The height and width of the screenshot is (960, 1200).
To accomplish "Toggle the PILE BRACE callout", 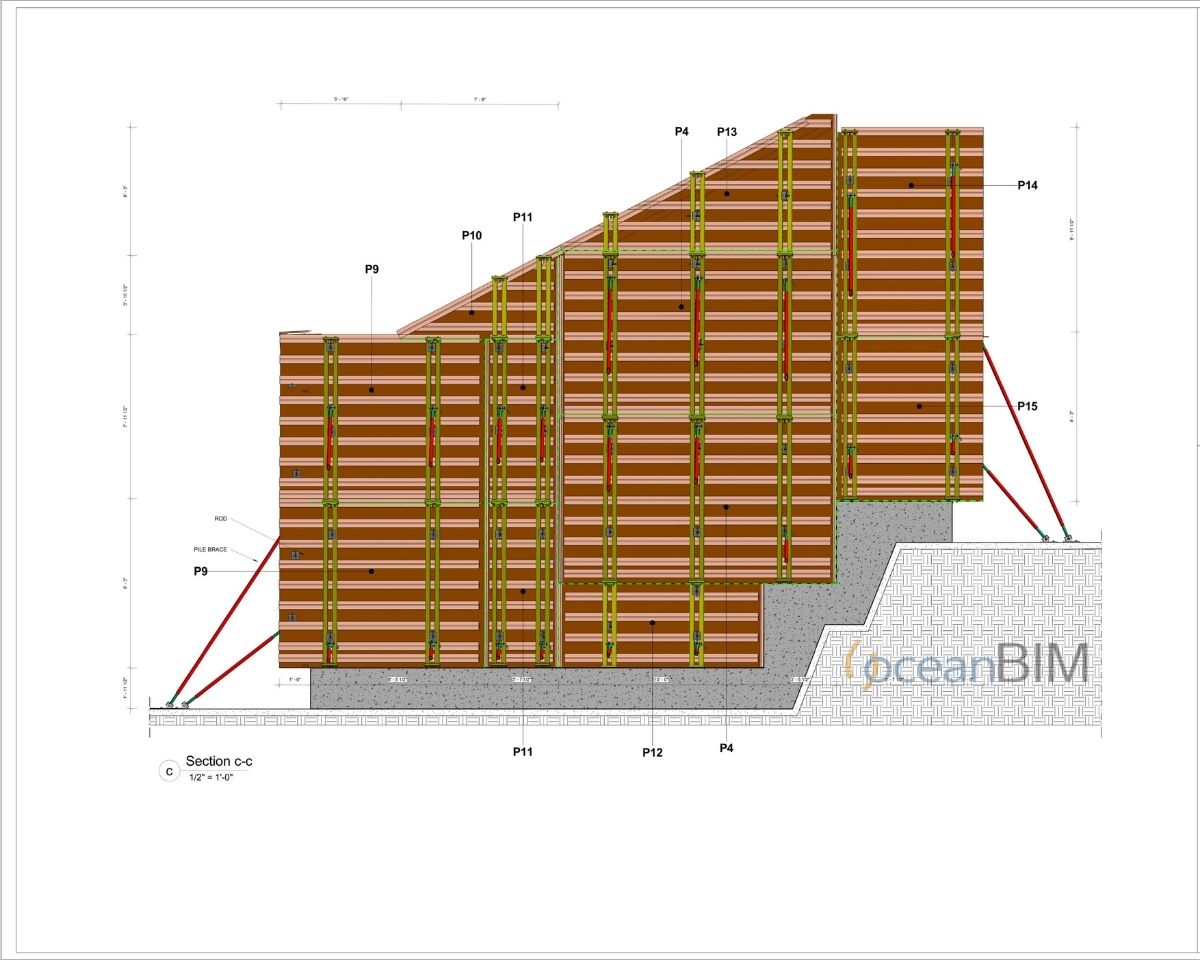I will pos(212,548).
